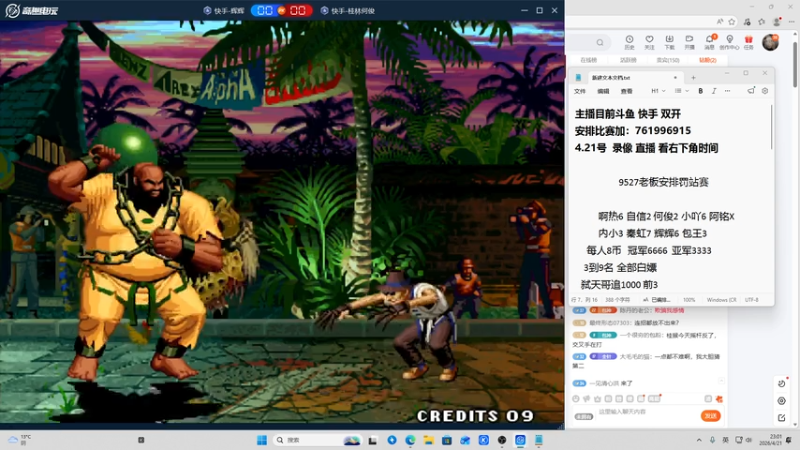
Task: Click Windows (CR line ending indicator
Action: 721,300
